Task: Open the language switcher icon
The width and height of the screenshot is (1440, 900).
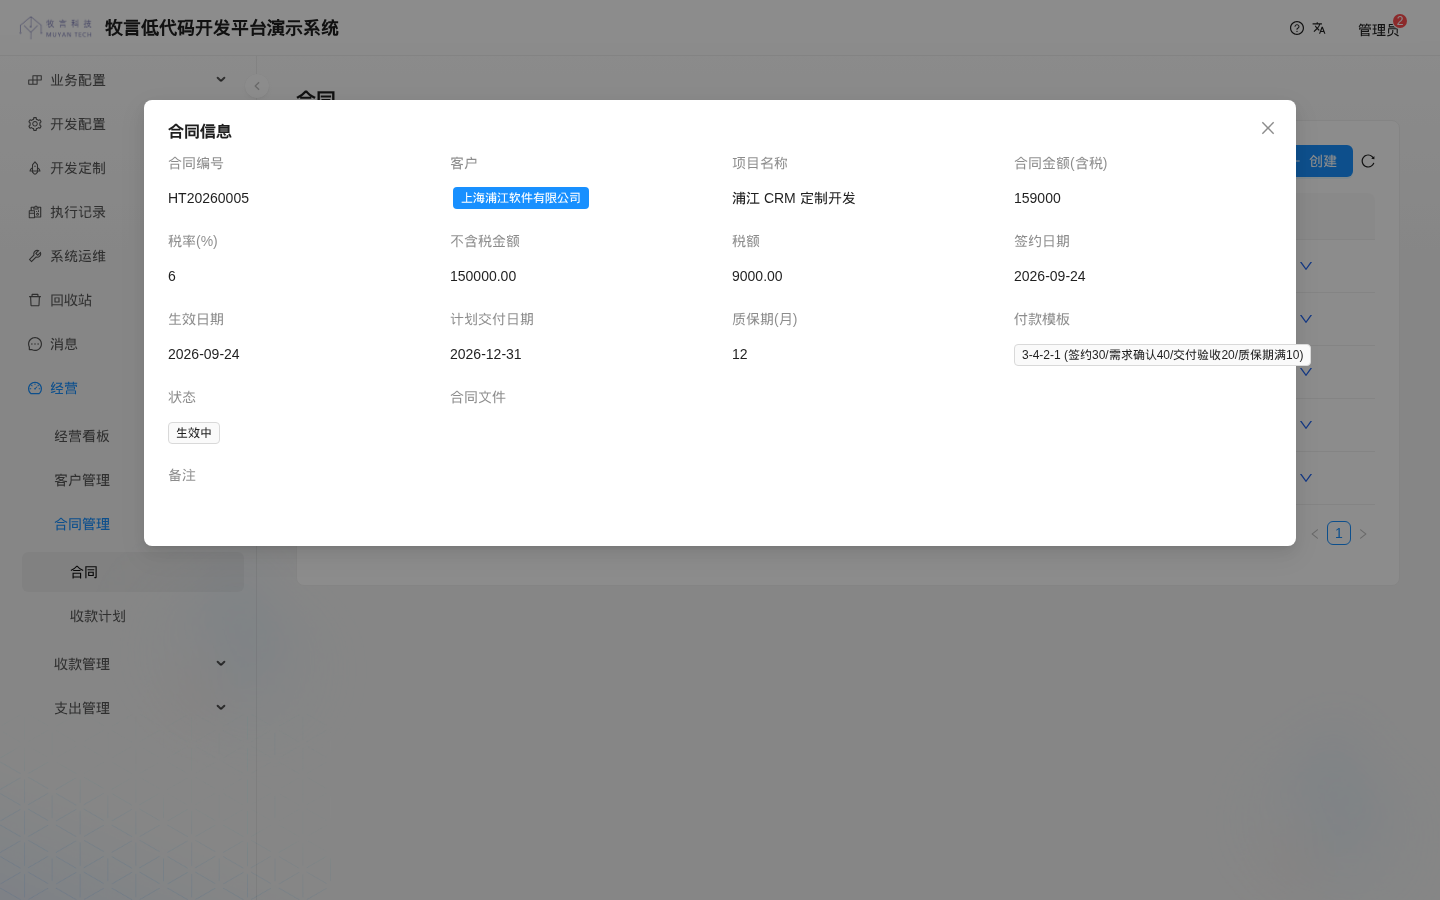Action: [1319, 28]
